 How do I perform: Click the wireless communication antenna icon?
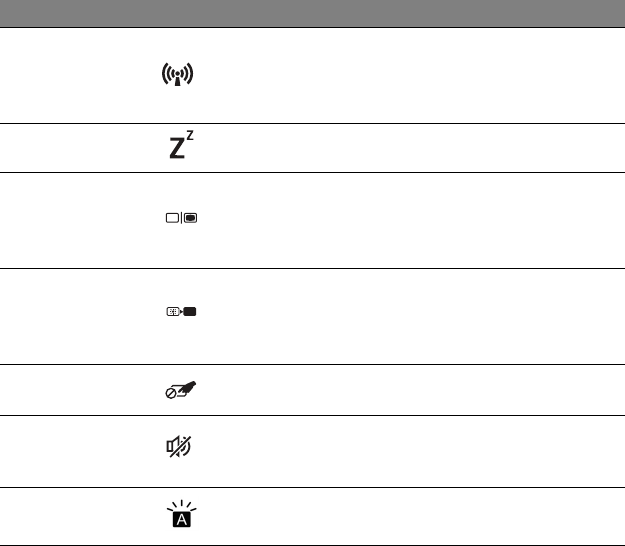pyautogui.click(x=177, y=75)
